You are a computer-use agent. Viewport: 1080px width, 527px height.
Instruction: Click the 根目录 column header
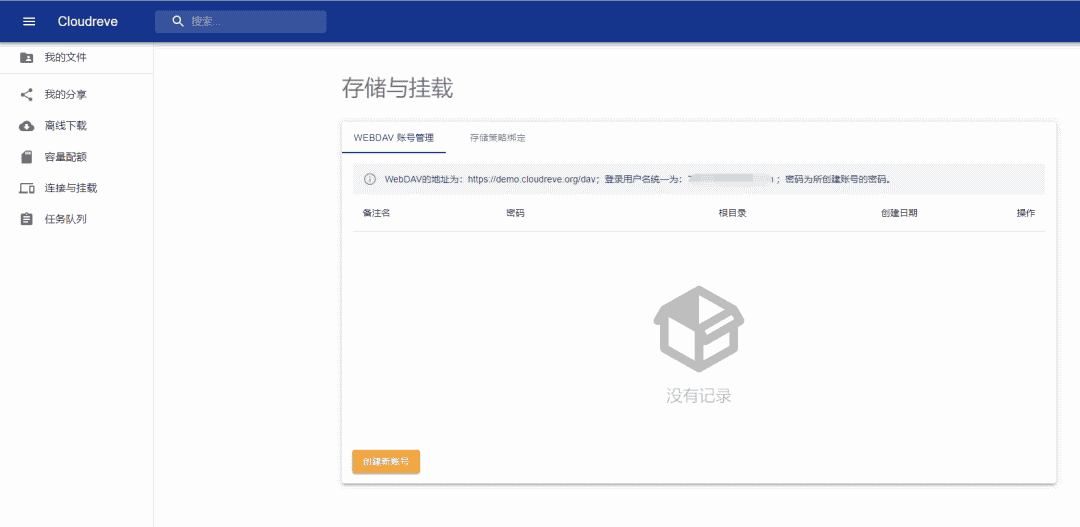[733, 213]
